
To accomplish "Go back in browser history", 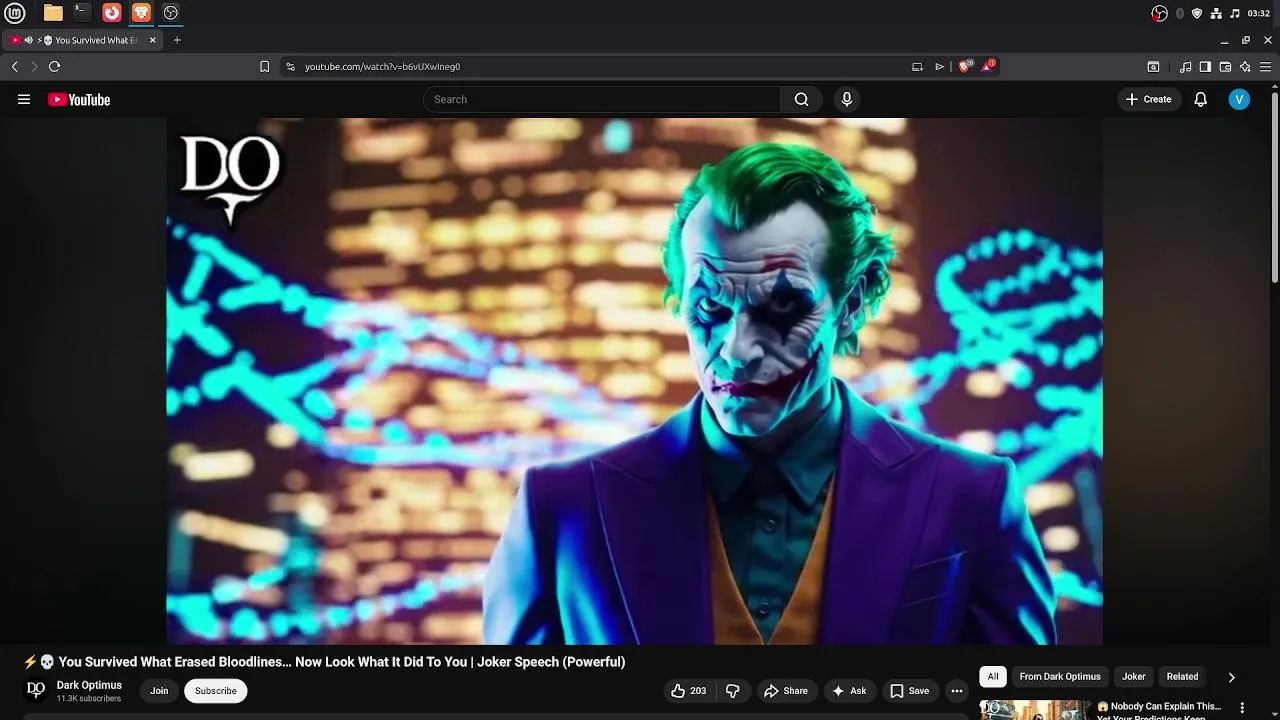I will point(15,66).
